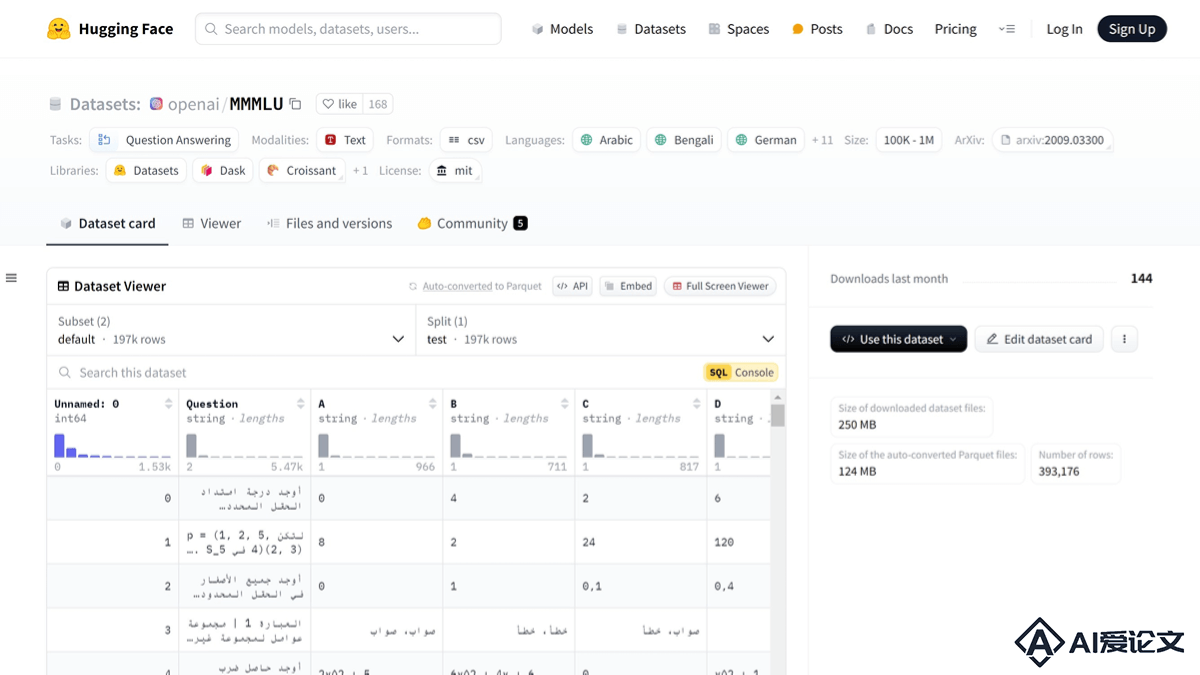The width and height of the screenshot is (1200, 675).
Task: Open the arxiv:2009.03300 tag
Action: coord(1053,140)
